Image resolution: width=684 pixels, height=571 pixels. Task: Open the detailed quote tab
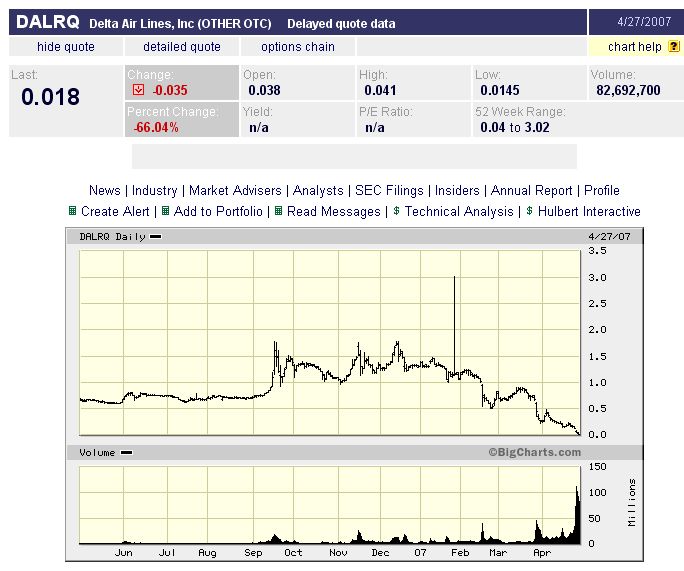[x=182, y=47]
